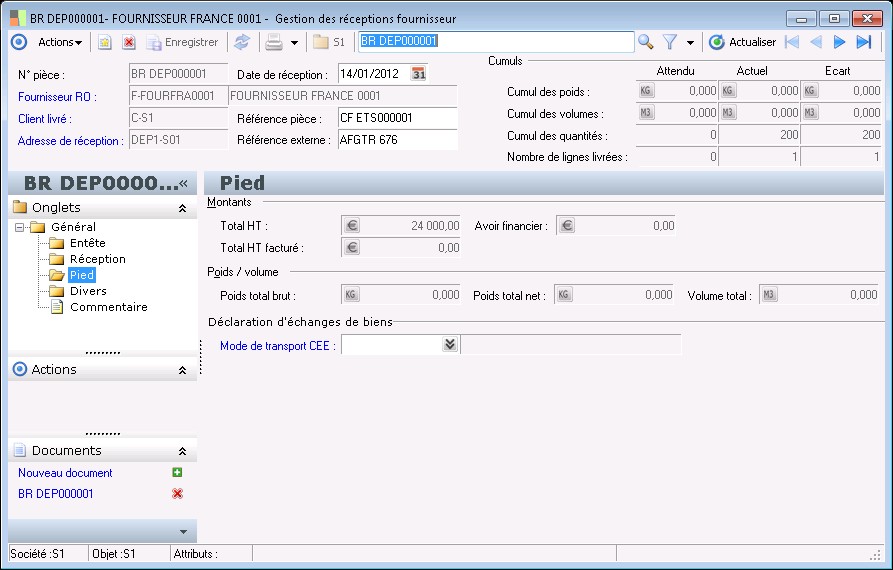This screenshot has width=893, height=570.
Task: Collapse the Onglets panel section
Action: pyautogui.click(x=182, y=208)
